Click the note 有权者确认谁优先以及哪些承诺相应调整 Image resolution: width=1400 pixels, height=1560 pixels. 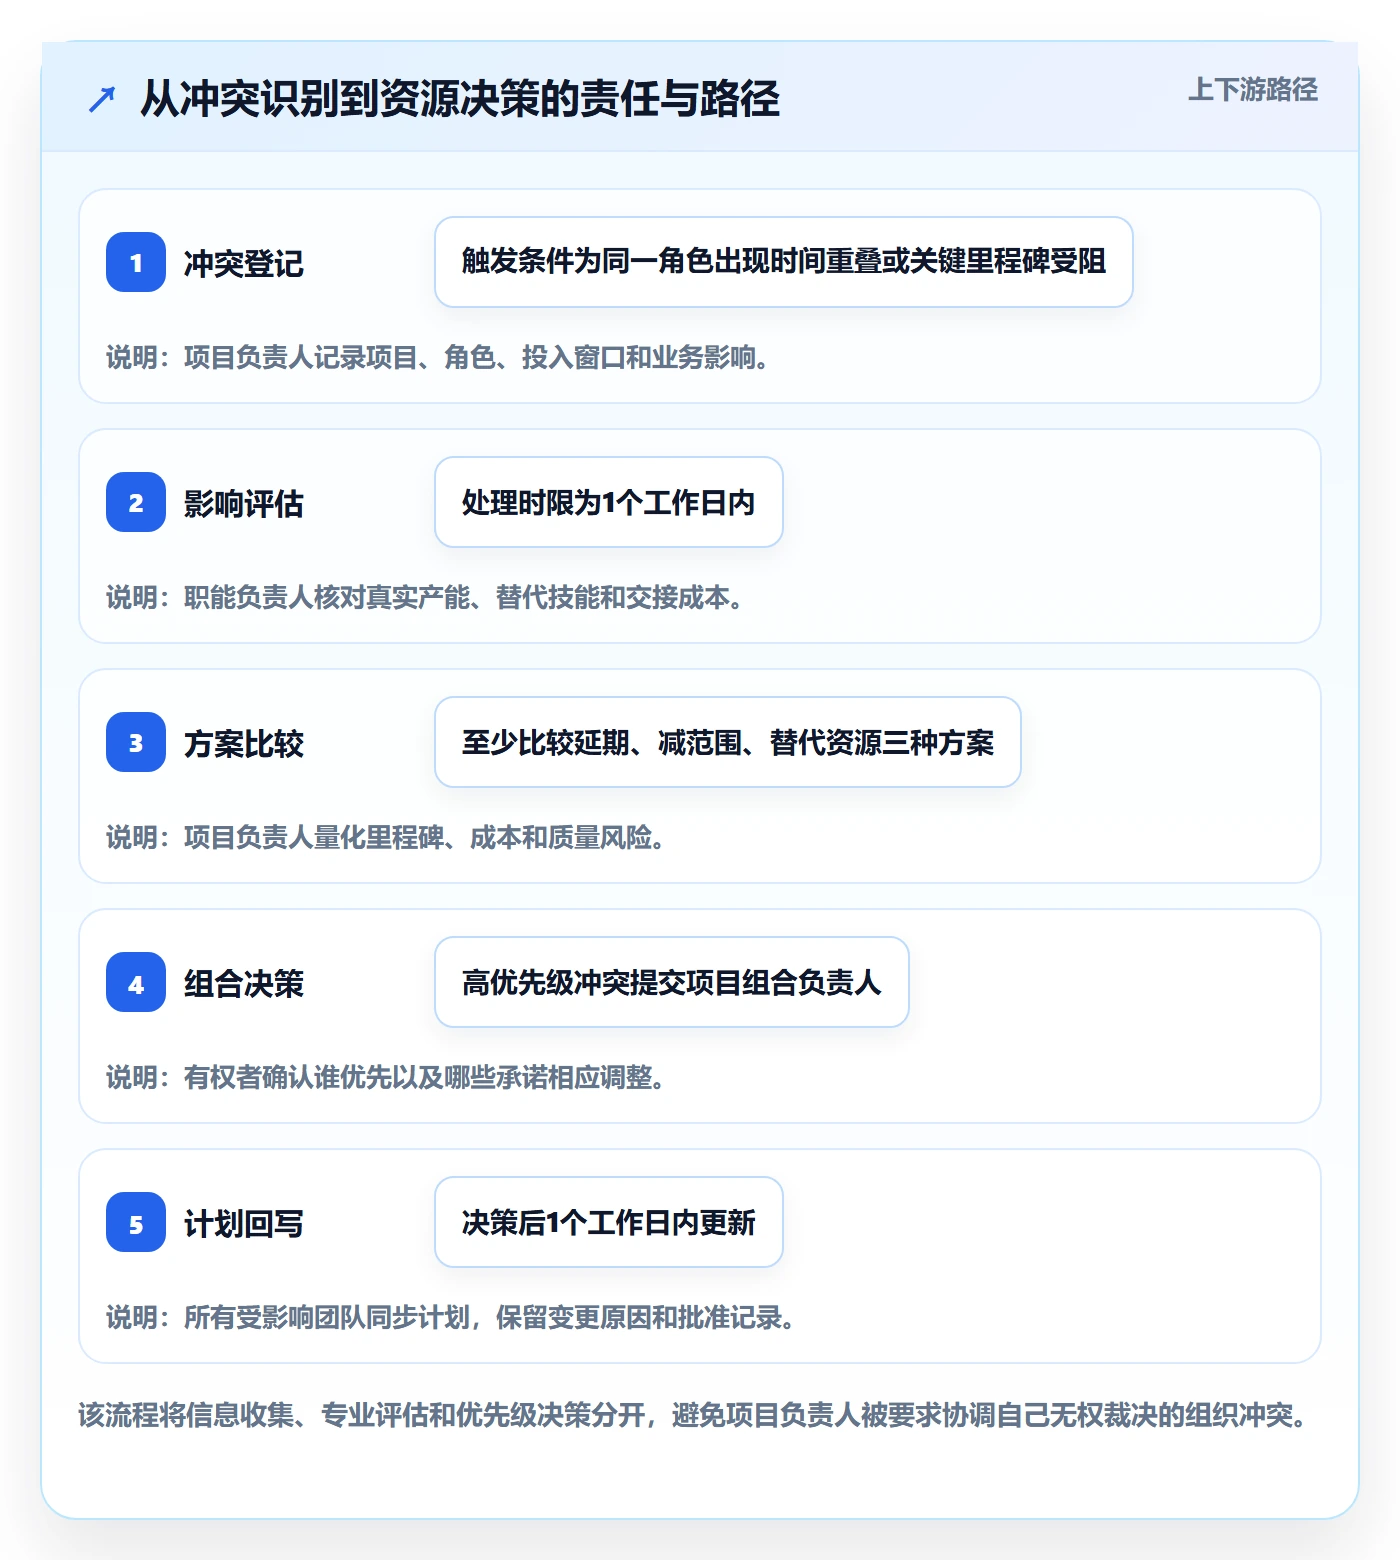tap(386, 1077)
